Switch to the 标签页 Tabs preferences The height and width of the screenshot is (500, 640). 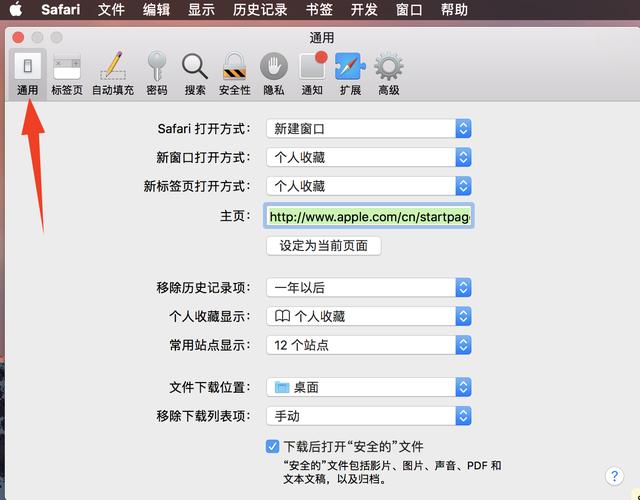(x=67, y=74)
